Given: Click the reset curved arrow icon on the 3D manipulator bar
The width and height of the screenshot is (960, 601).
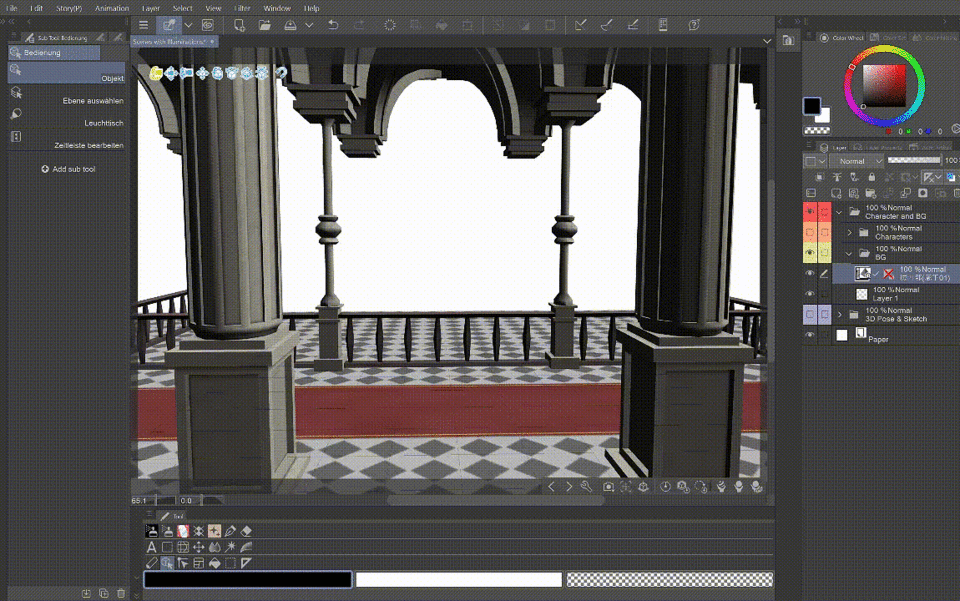Looking at the screenshot, I should [280, 73].
